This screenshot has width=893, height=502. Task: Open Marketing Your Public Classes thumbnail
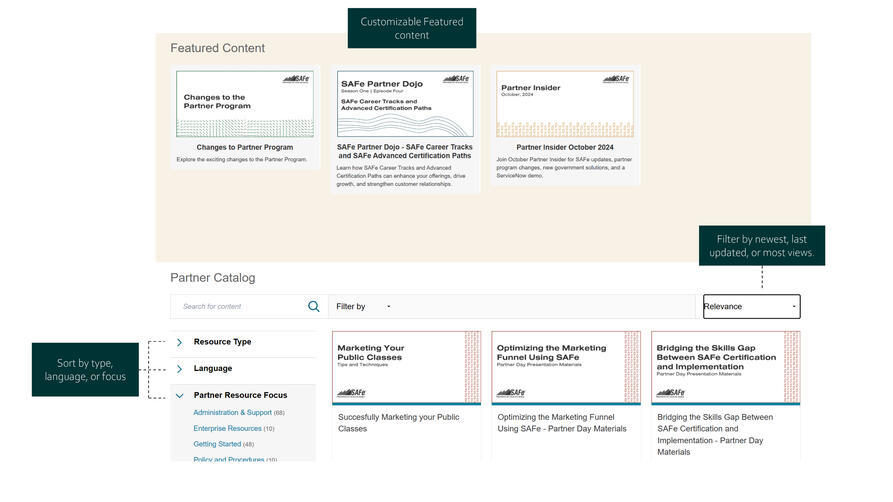tap(405, 367)
